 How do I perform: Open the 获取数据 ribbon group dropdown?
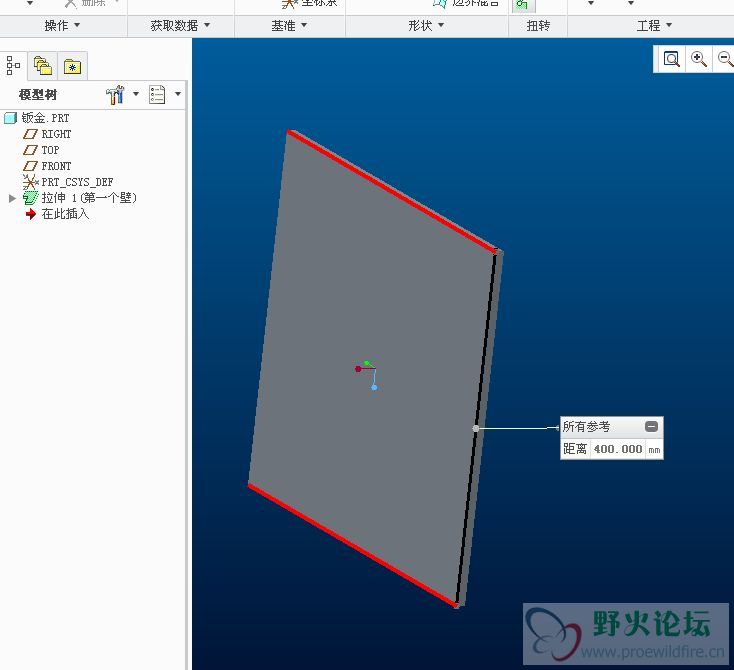click(180, 26)
